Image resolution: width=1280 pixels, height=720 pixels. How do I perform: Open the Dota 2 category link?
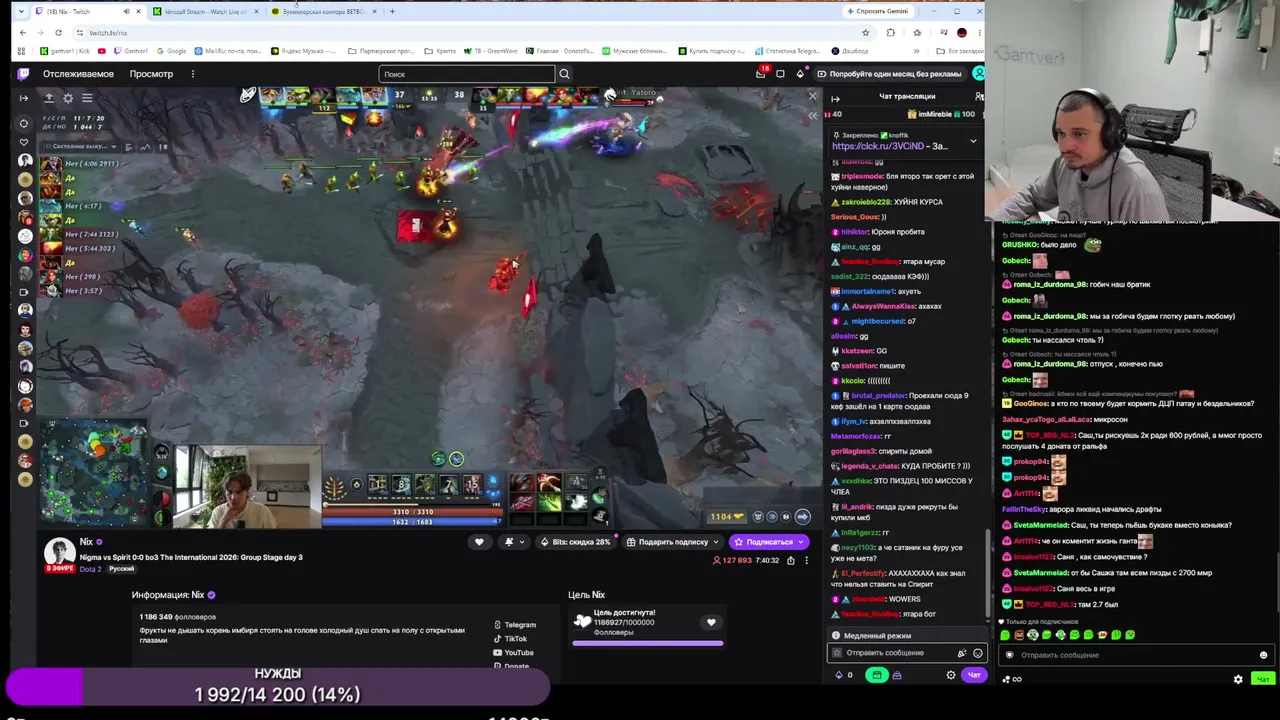click(90, 569)
